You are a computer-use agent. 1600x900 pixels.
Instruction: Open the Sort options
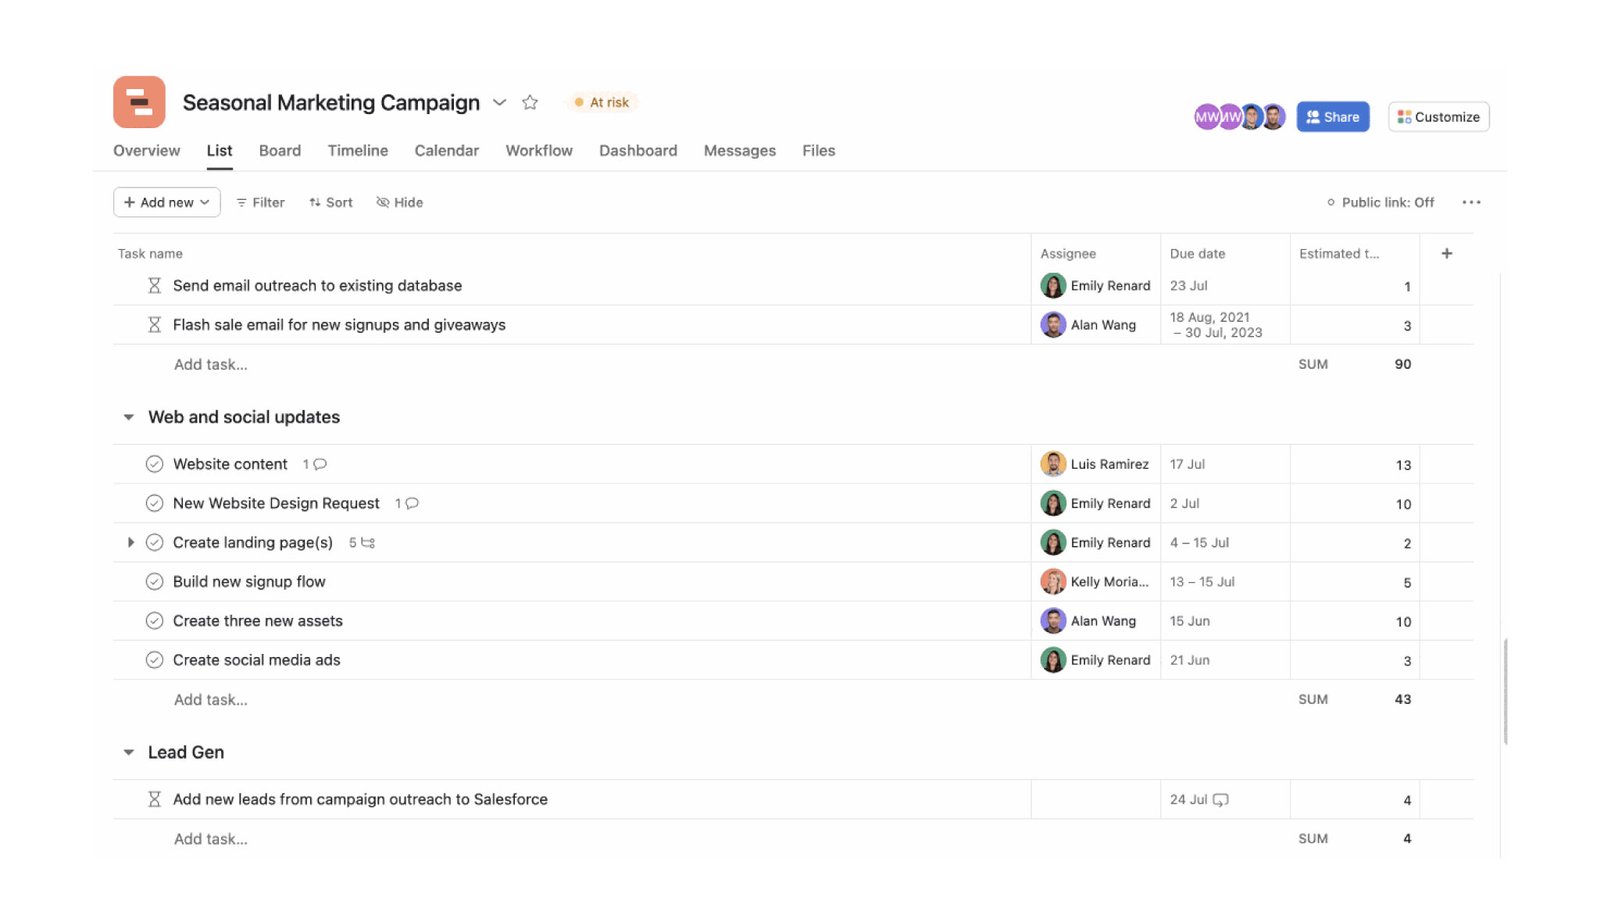[330, 202]
